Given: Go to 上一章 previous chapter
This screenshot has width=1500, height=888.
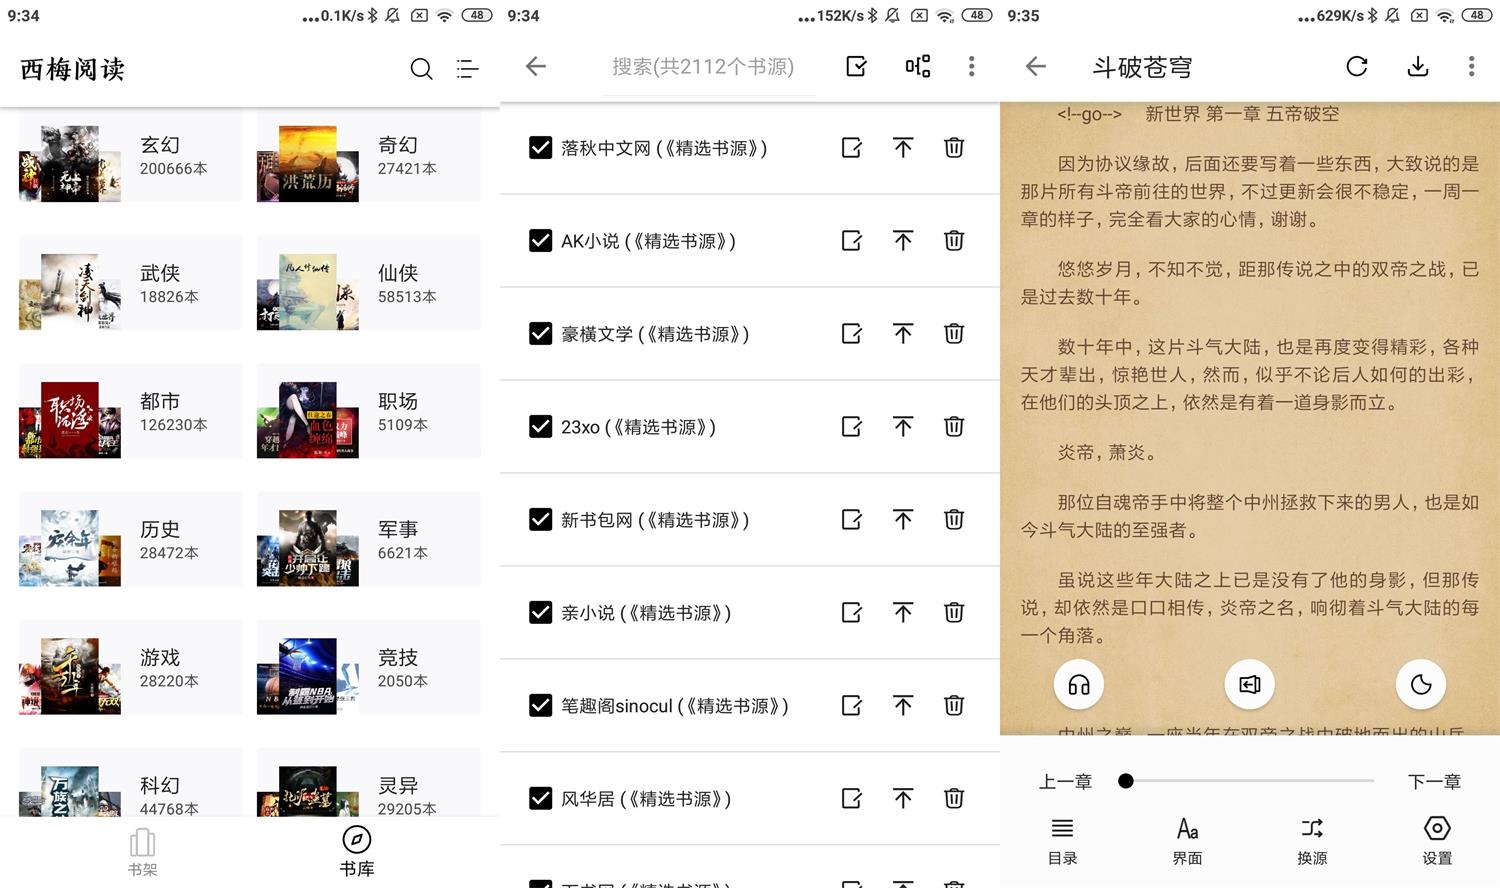Looking at the screenshot, I should (x=1065, y=781).
